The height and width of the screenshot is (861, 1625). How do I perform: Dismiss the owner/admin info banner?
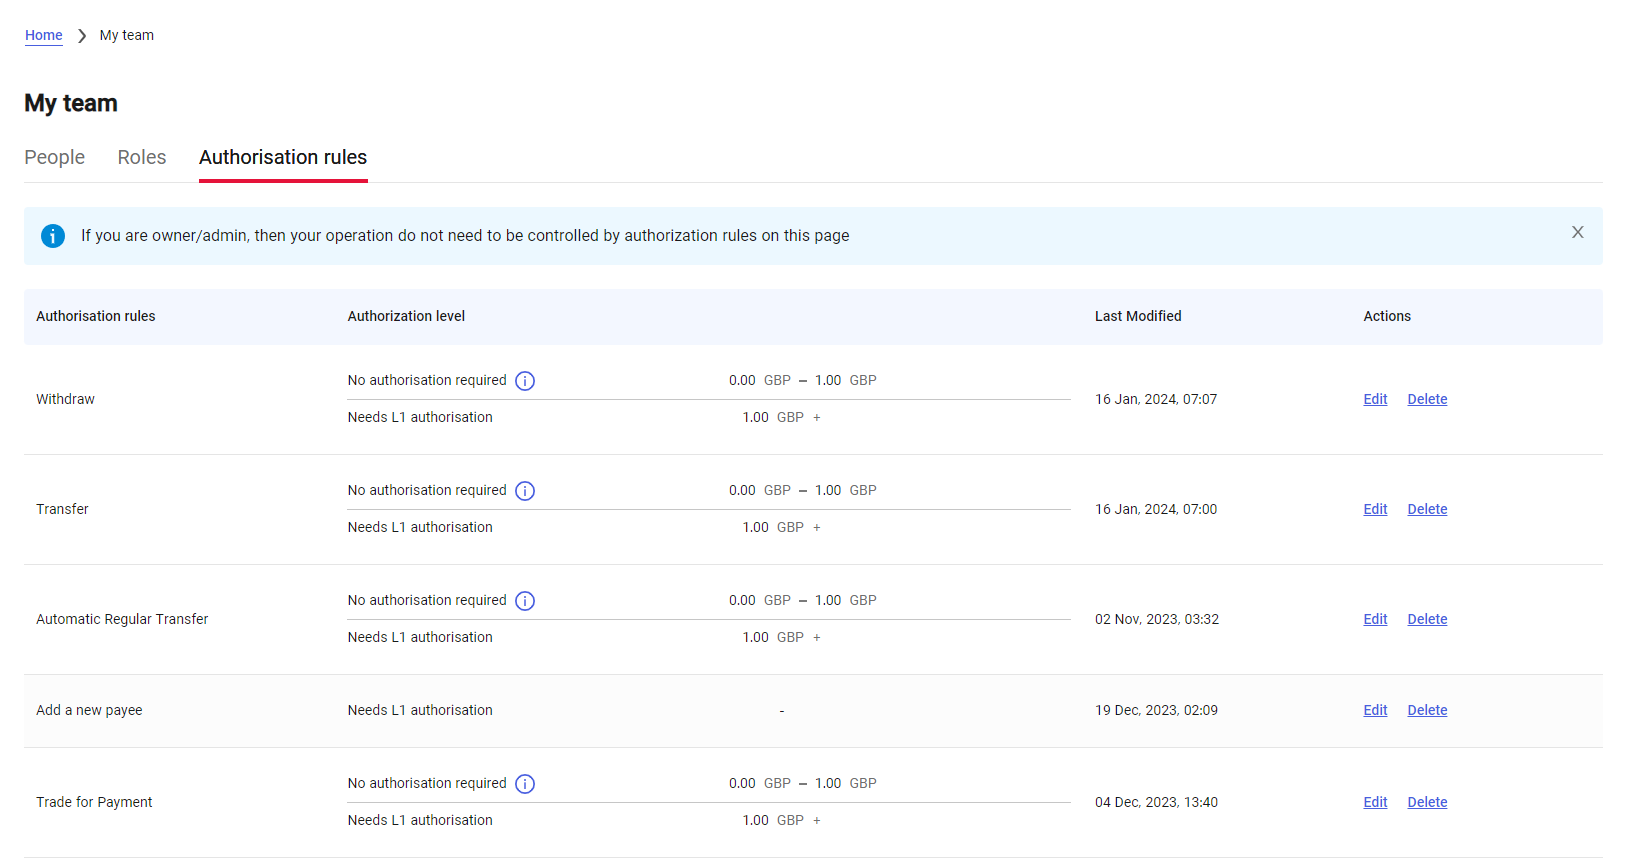(1577, 232)
